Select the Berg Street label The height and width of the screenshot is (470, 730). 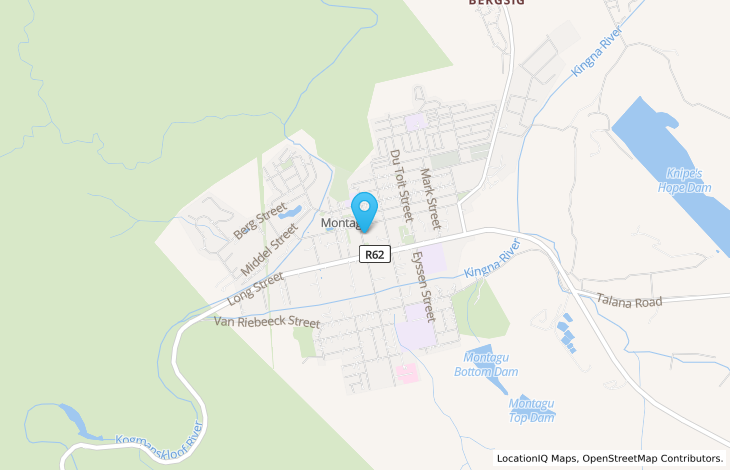coord(260,221)
